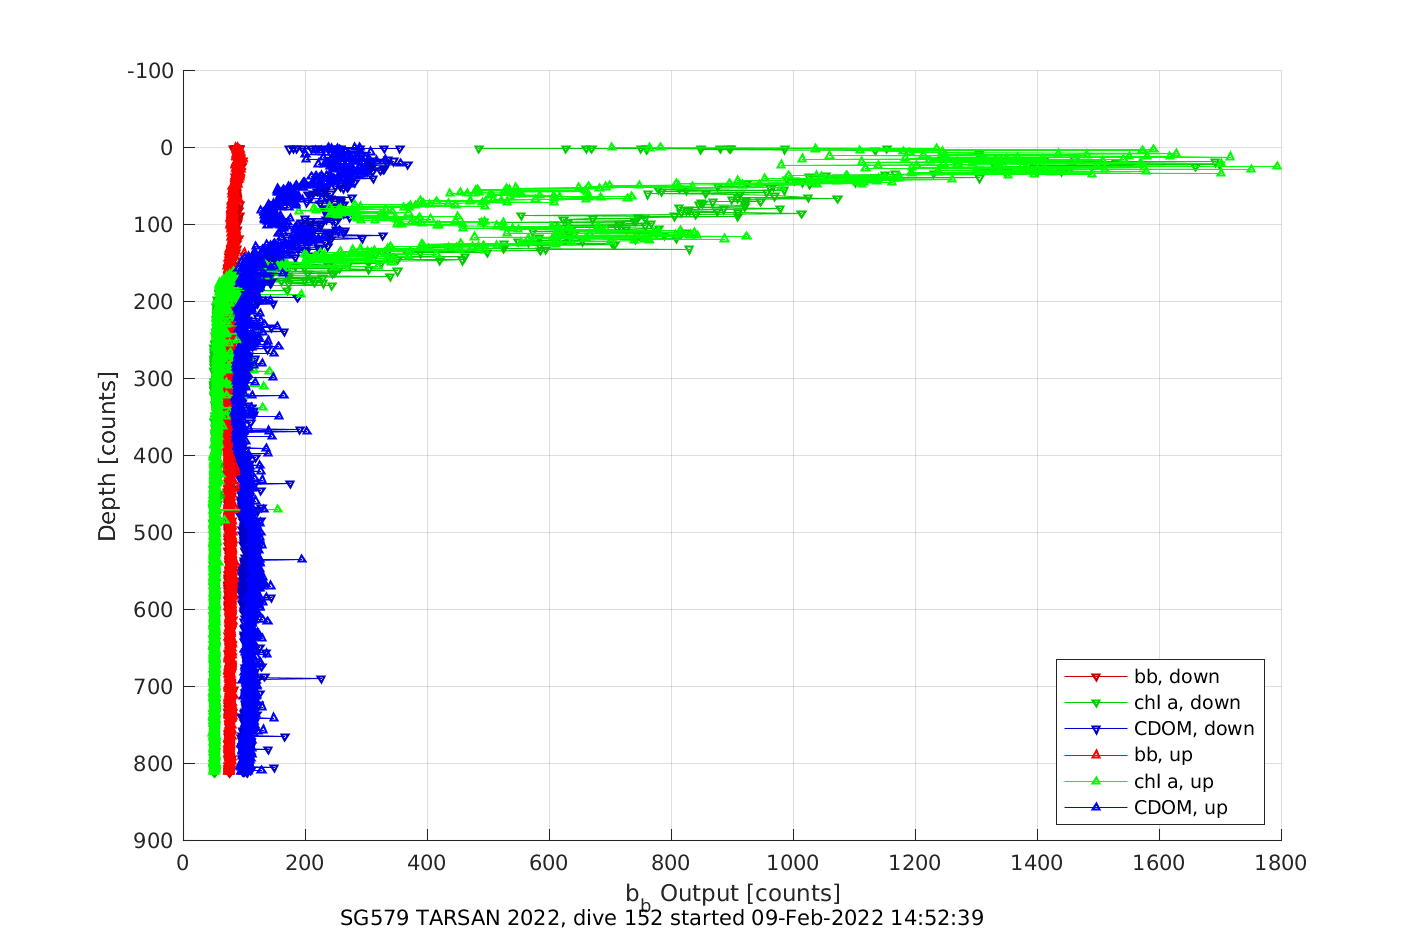Click the 'Depth [counts]' y-axis label
The height and width of the screenshot is (945, 1417).
107,456
